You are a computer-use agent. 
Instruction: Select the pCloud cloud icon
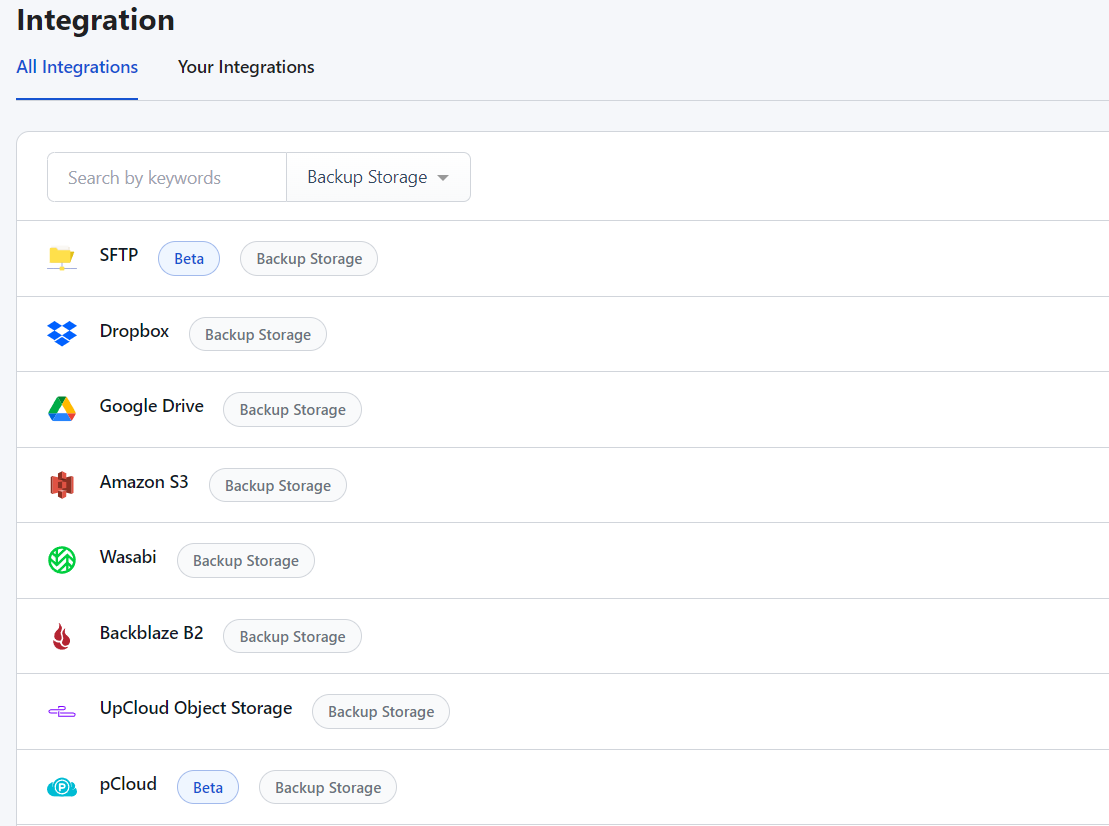tap(62, 786)
